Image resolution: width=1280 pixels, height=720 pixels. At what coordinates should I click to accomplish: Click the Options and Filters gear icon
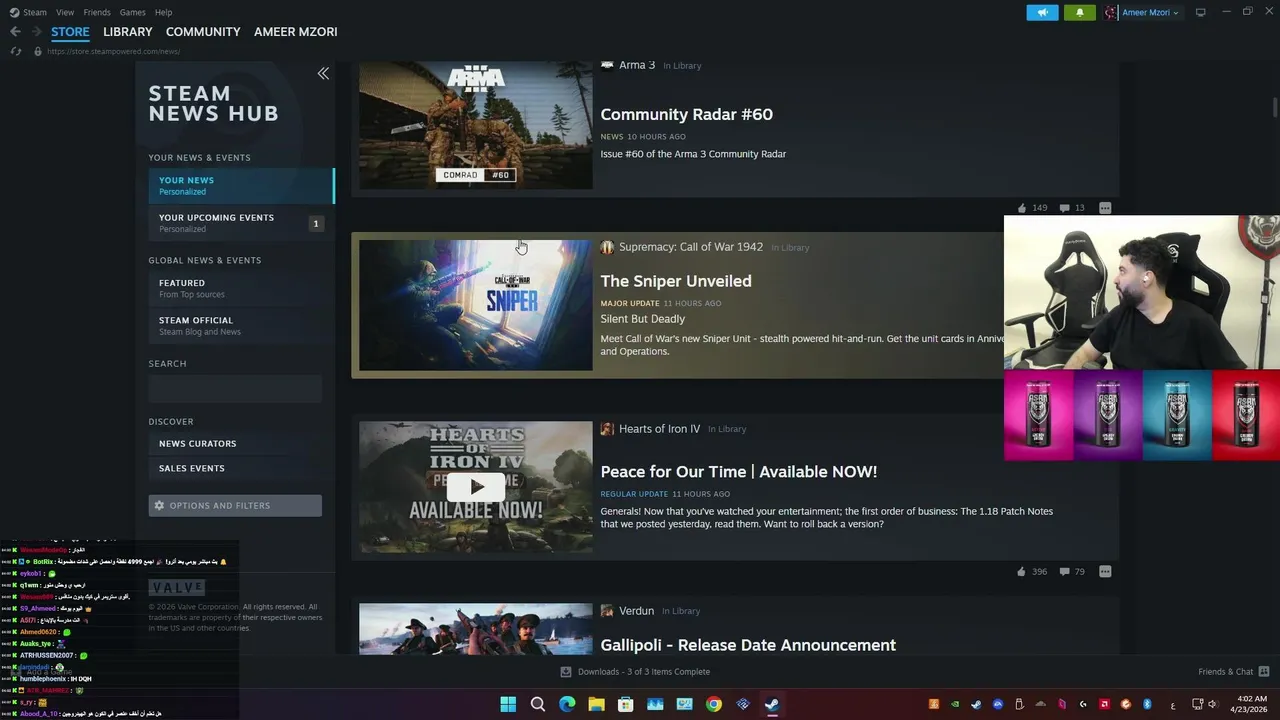[x=159, y=506]
